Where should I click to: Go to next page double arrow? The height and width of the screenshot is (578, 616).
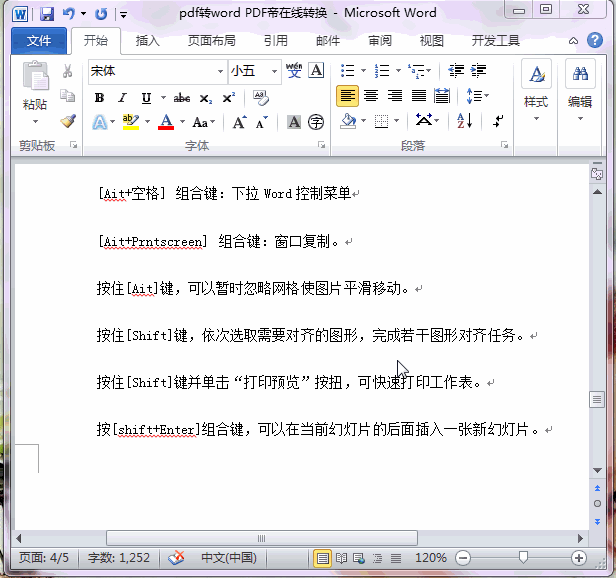[x=597, y=521]
